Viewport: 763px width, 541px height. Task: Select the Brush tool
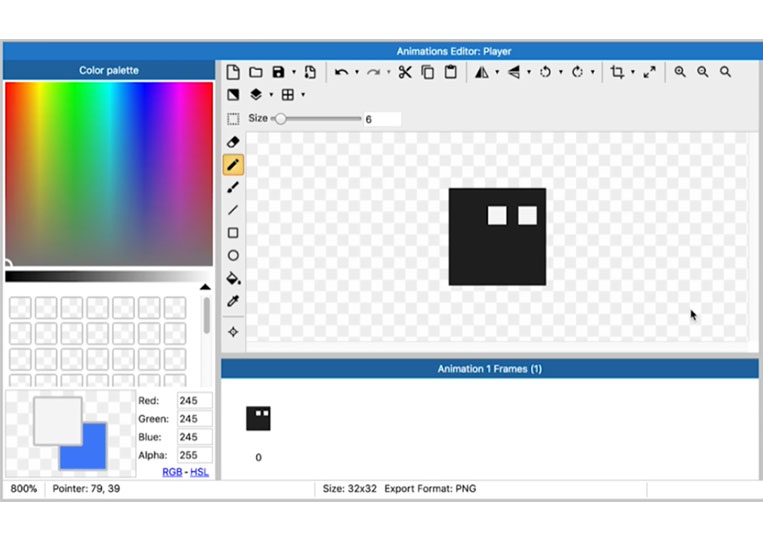[233, 187]
